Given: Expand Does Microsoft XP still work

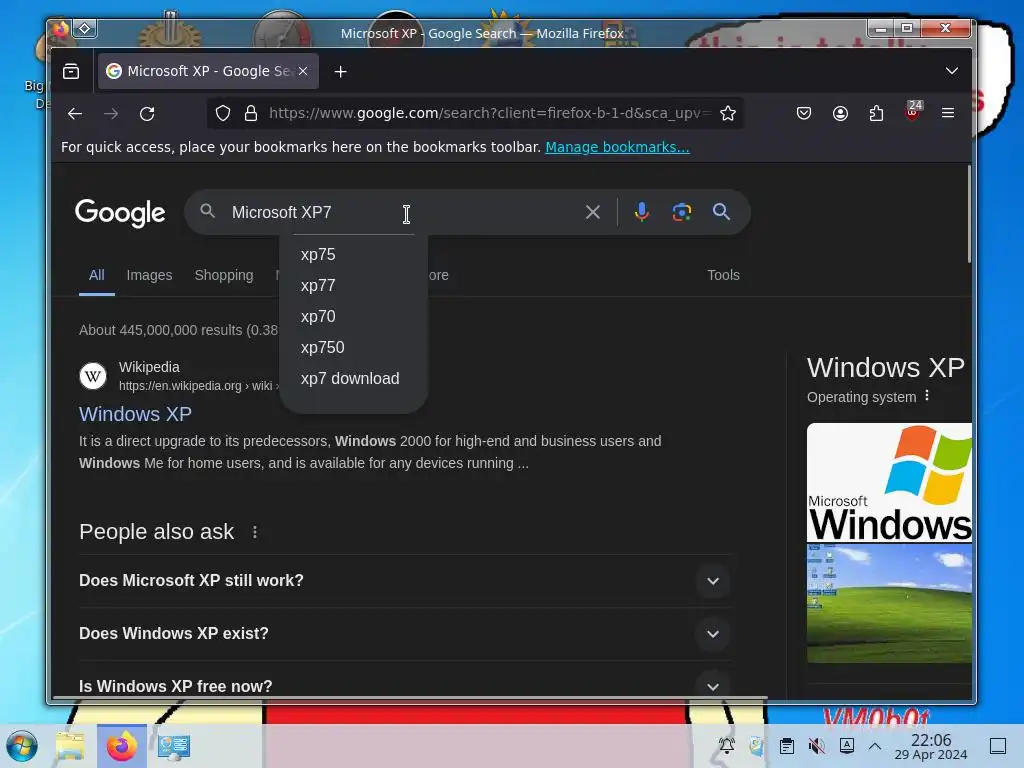Looking at the screenshot, I should pos(405,581).
